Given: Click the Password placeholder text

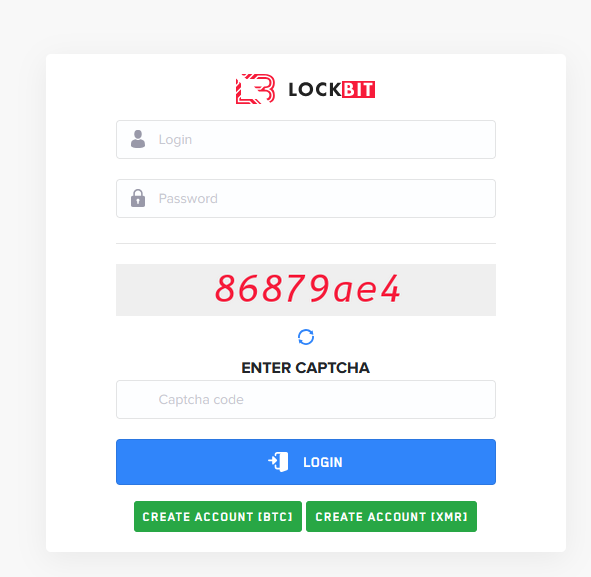Looking at the screenshot, I should click(x=188, y=199).
